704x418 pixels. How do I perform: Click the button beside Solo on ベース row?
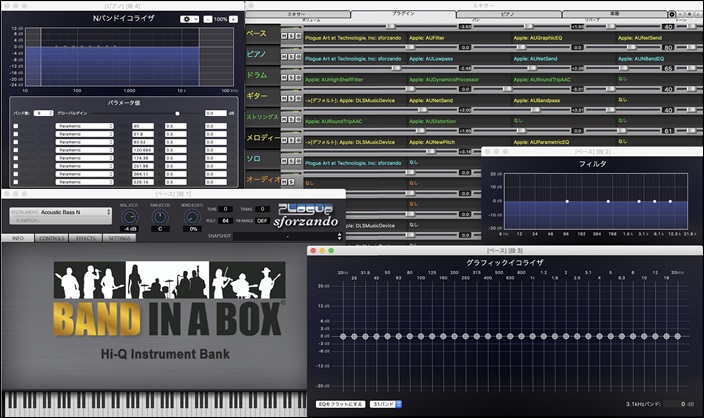point(298,36)
